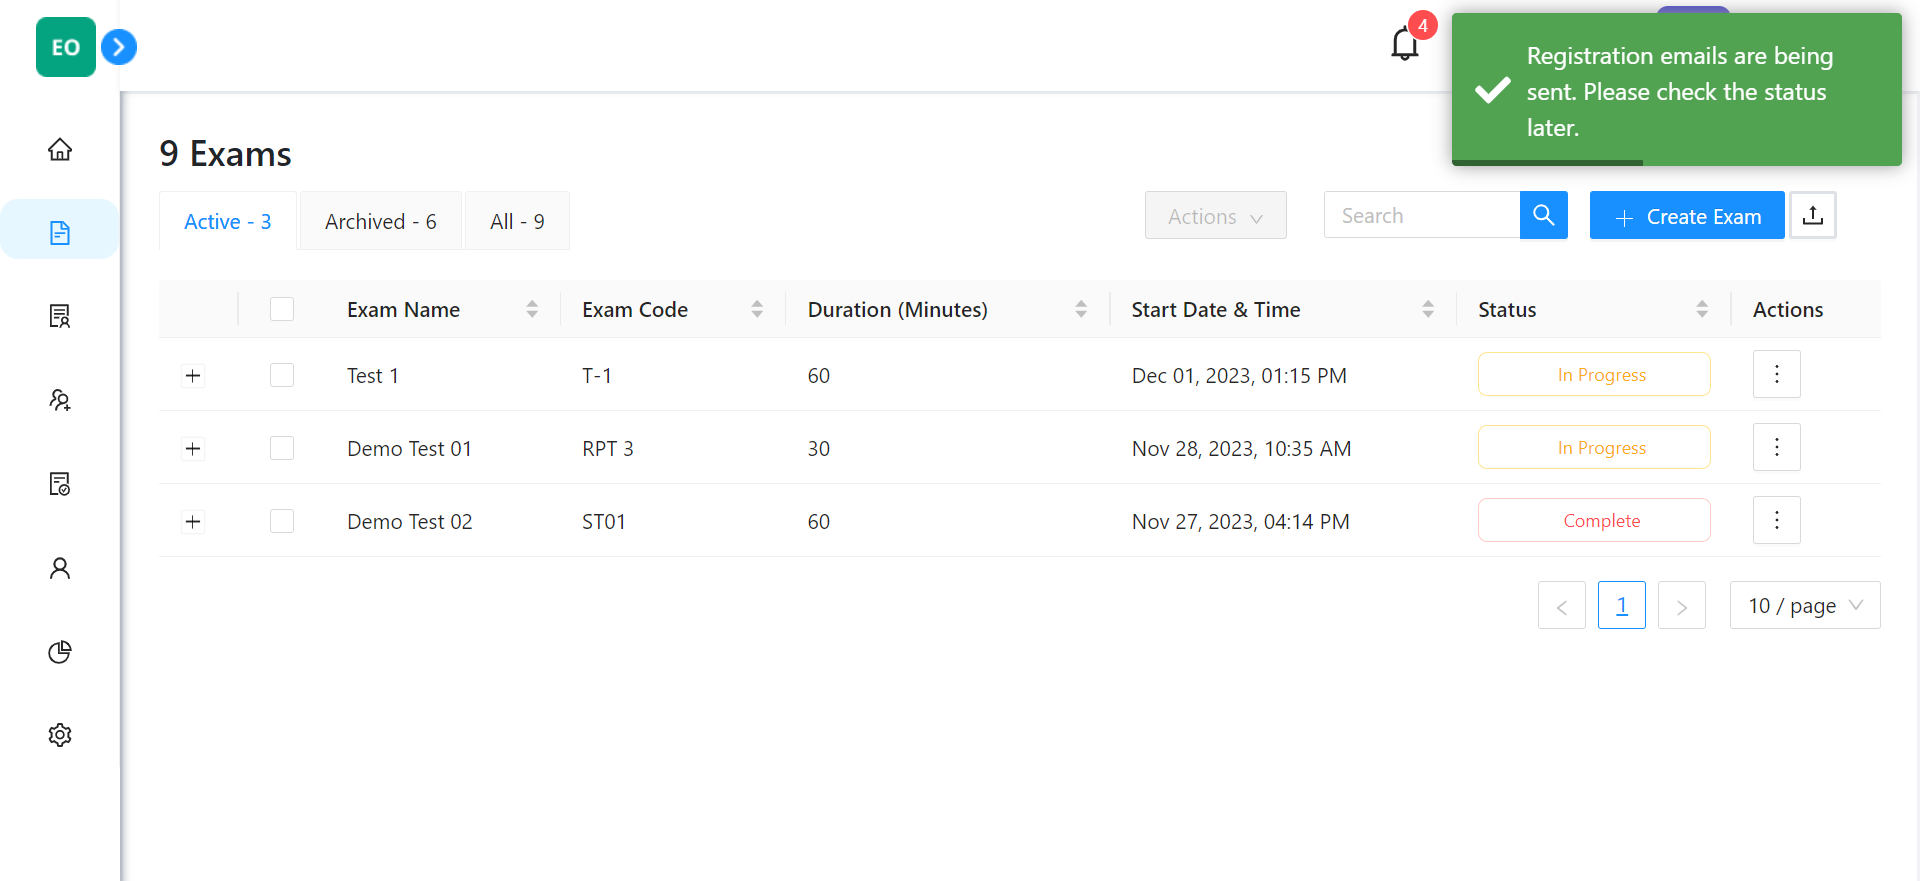Viewport: 1920px width, 881px height.
Task: Open three-dot actions menu for Test 1
Action: 1776,374
